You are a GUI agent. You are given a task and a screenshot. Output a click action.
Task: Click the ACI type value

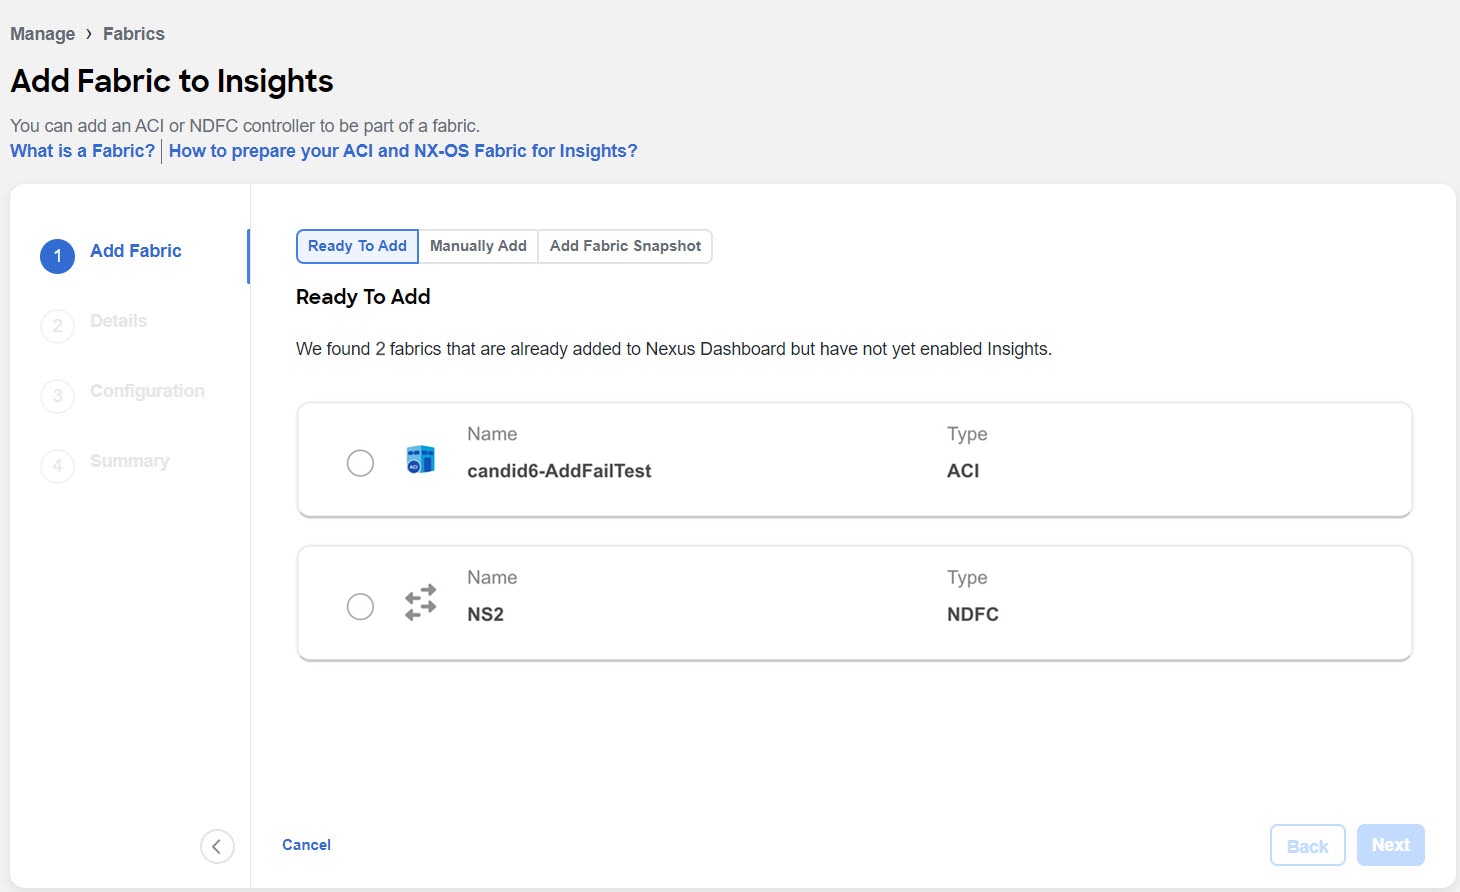click(x=963, y=471)
